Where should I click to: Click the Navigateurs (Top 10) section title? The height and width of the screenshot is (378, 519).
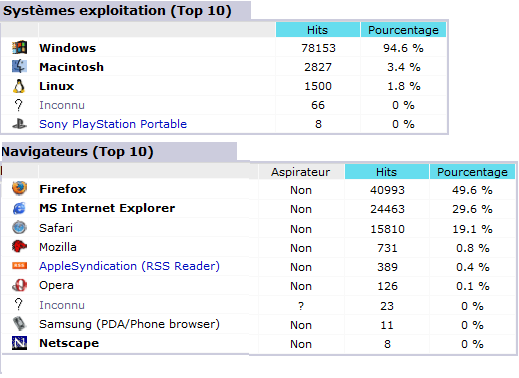point(77,152)
